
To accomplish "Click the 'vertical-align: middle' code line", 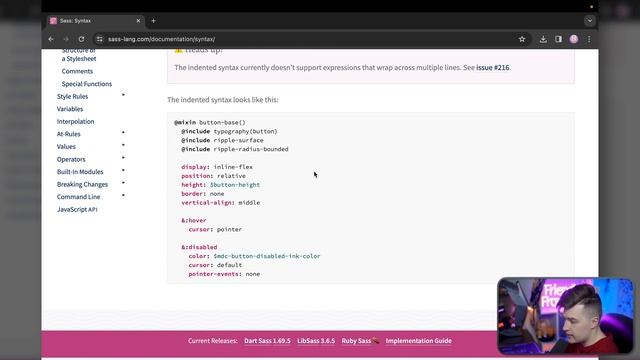I will [x=220, y=203].
